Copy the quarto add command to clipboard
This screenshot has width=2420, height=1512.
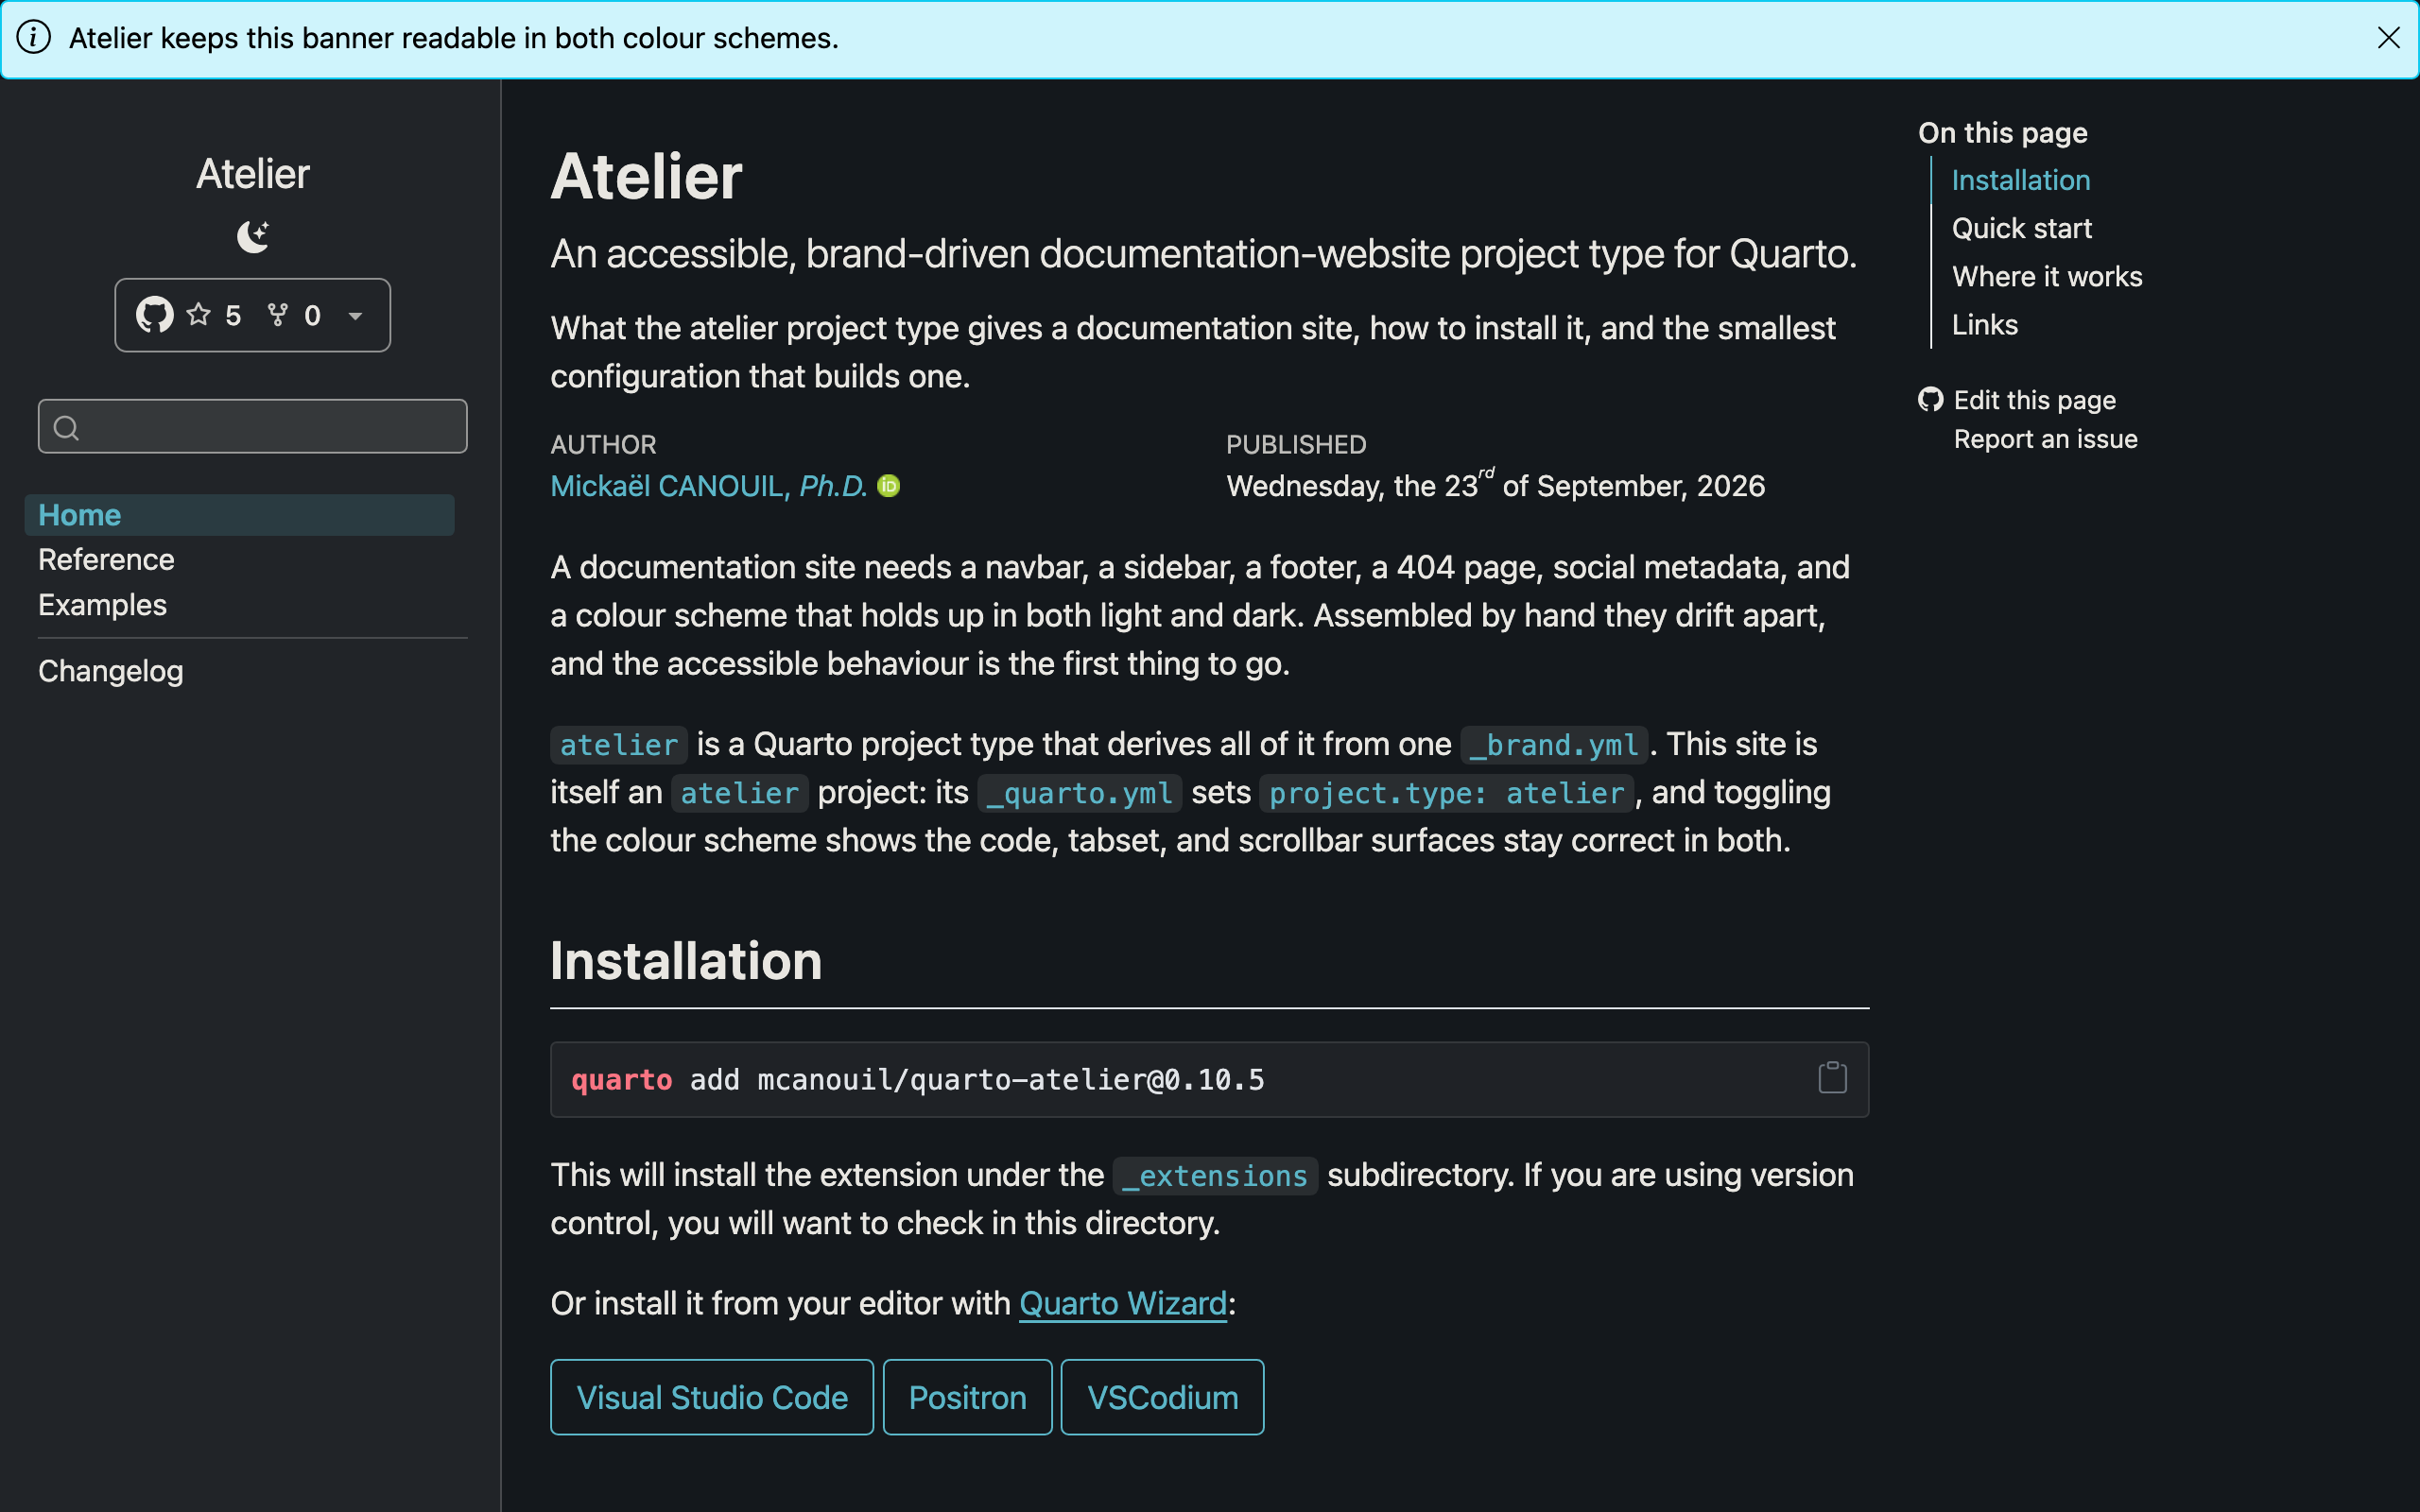[1832, 1078]
